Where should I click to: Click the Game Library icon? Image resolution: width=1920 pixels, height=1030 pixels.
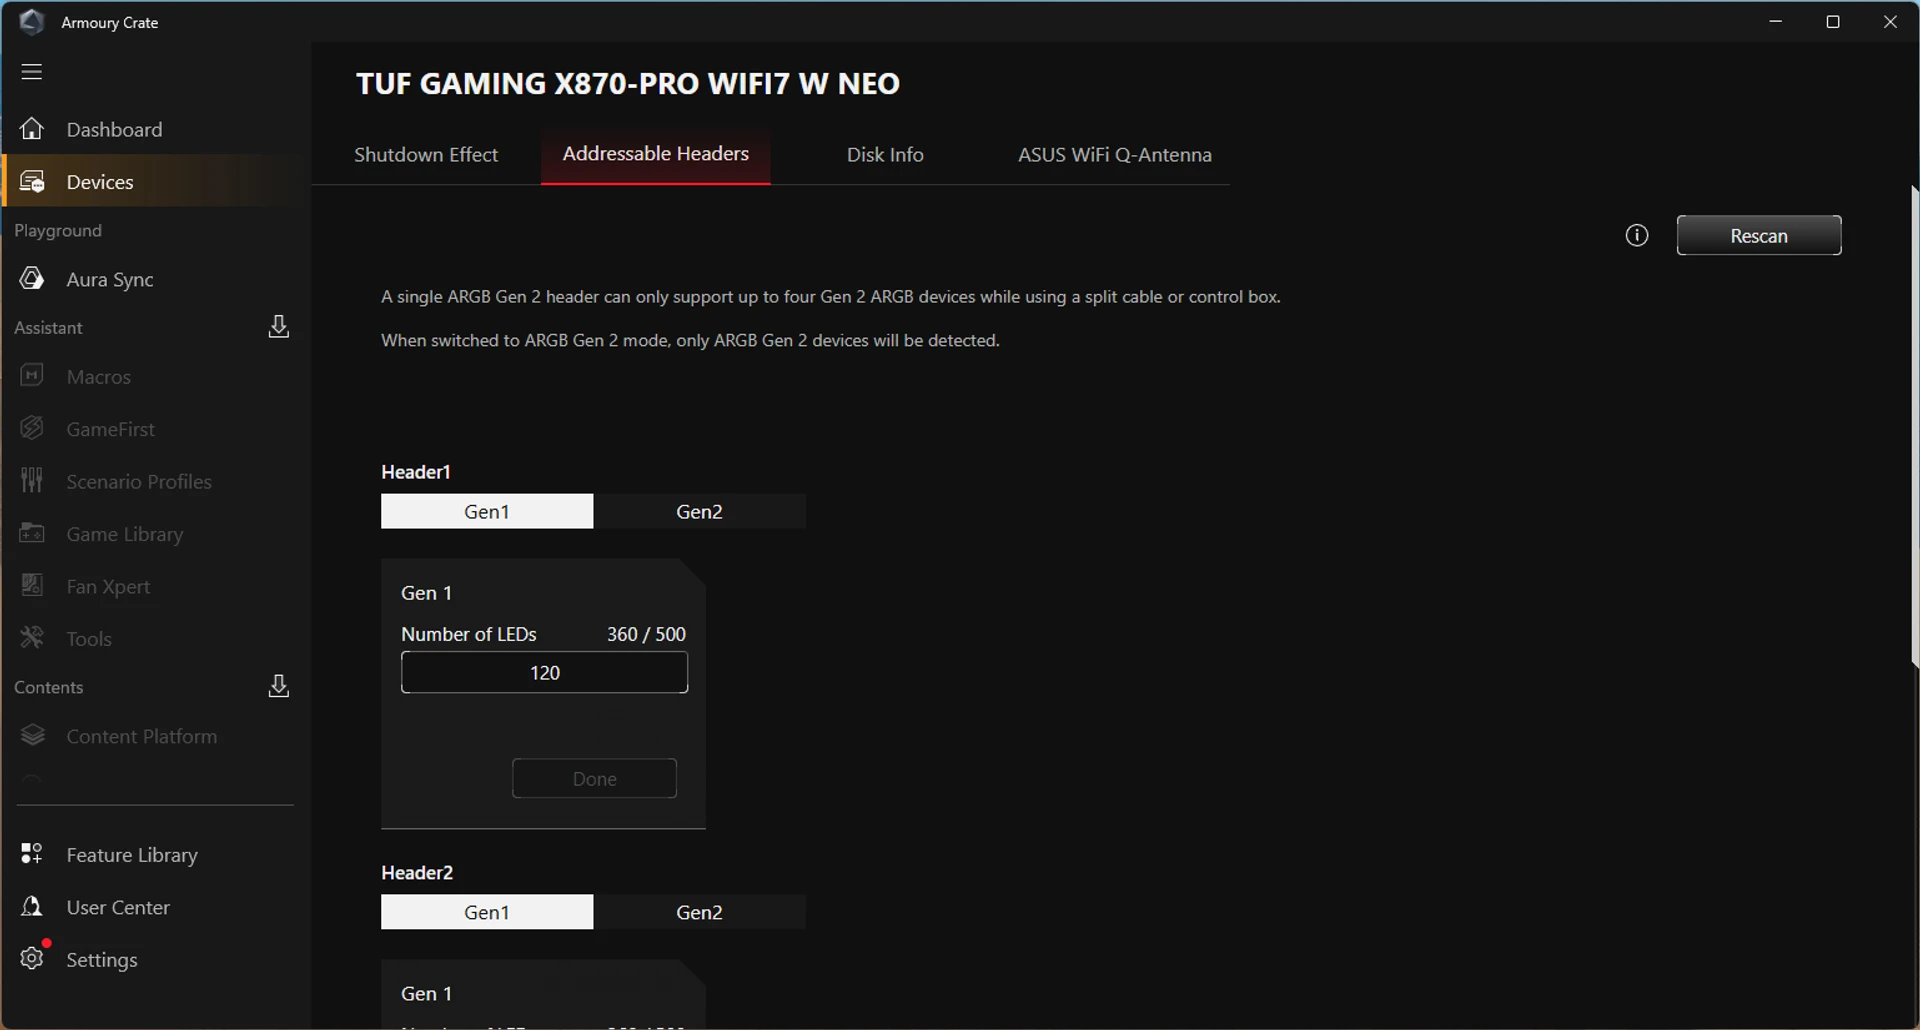click(x=32, y=533)
